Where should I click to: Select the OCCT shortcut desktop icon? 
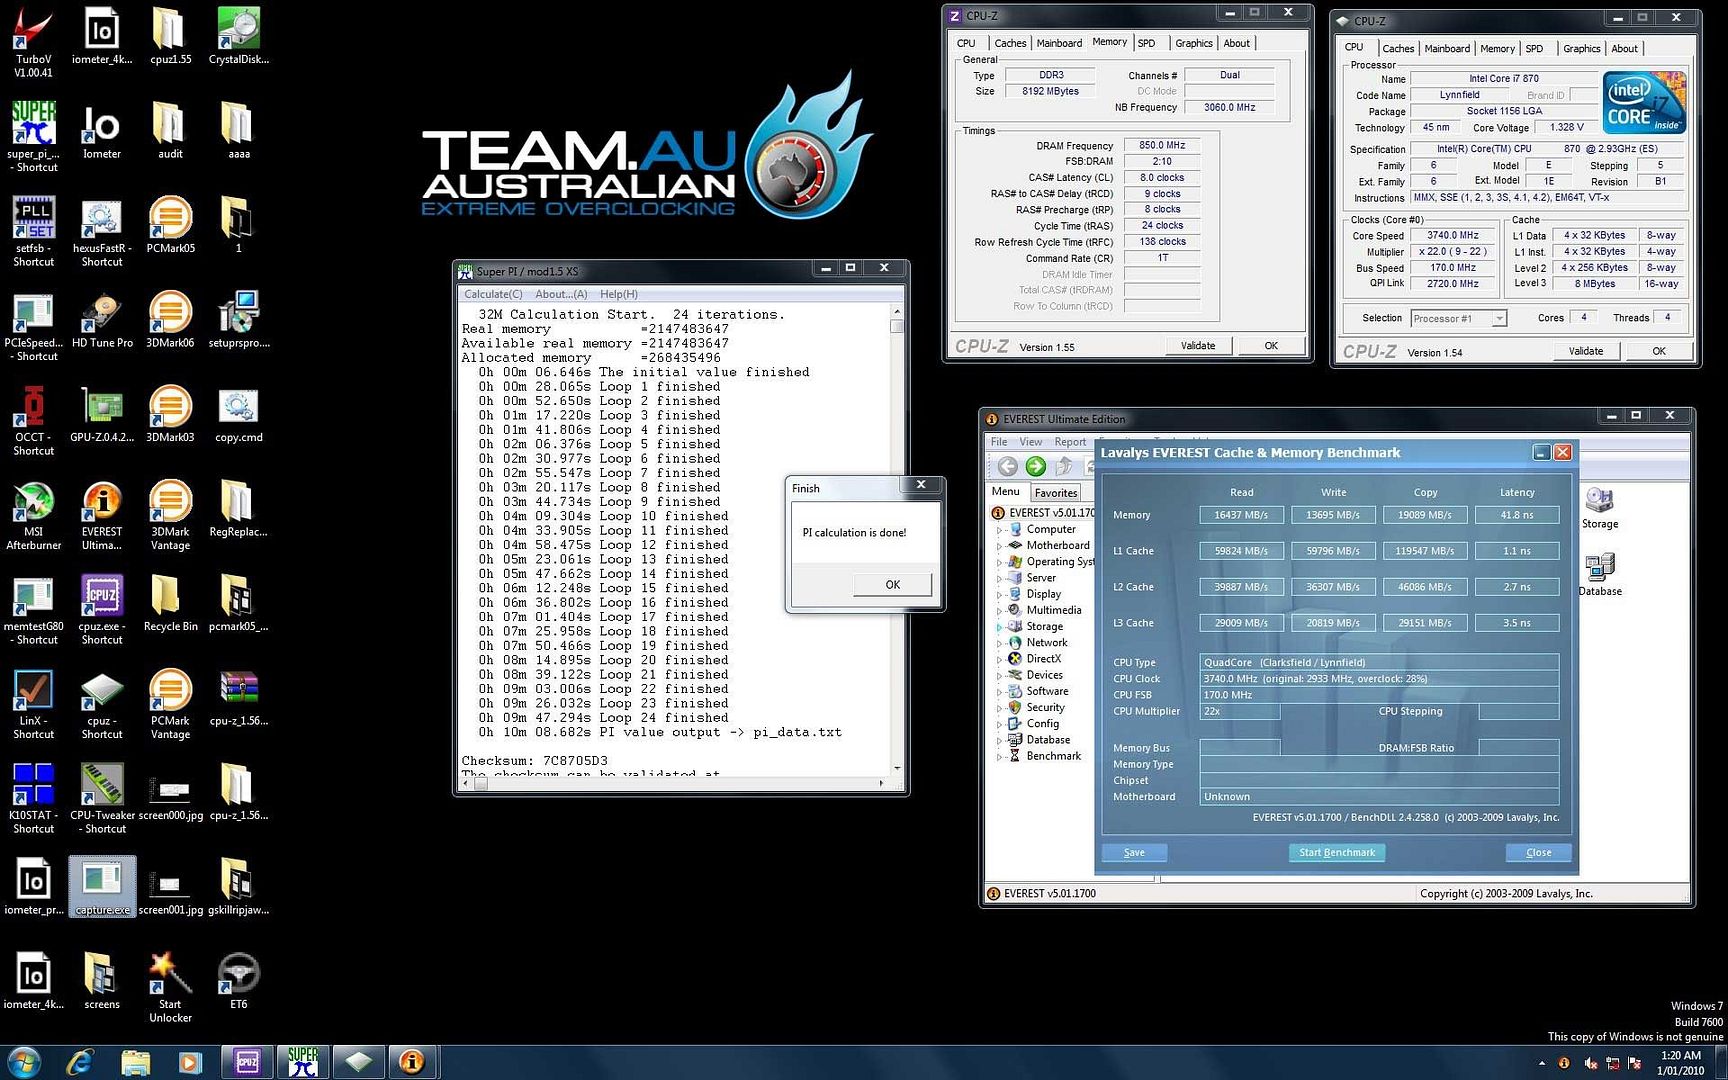pyautogui.click(x=33, y=420)
